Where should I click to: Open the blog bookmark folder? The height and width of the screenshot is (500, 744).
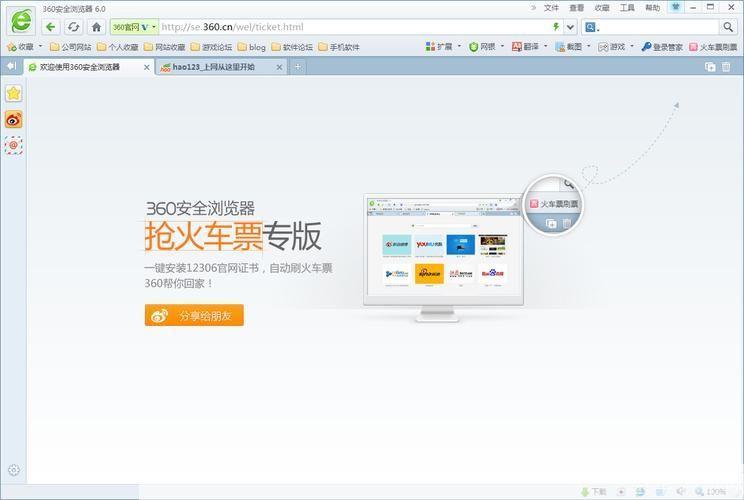(x=251, y=47)
